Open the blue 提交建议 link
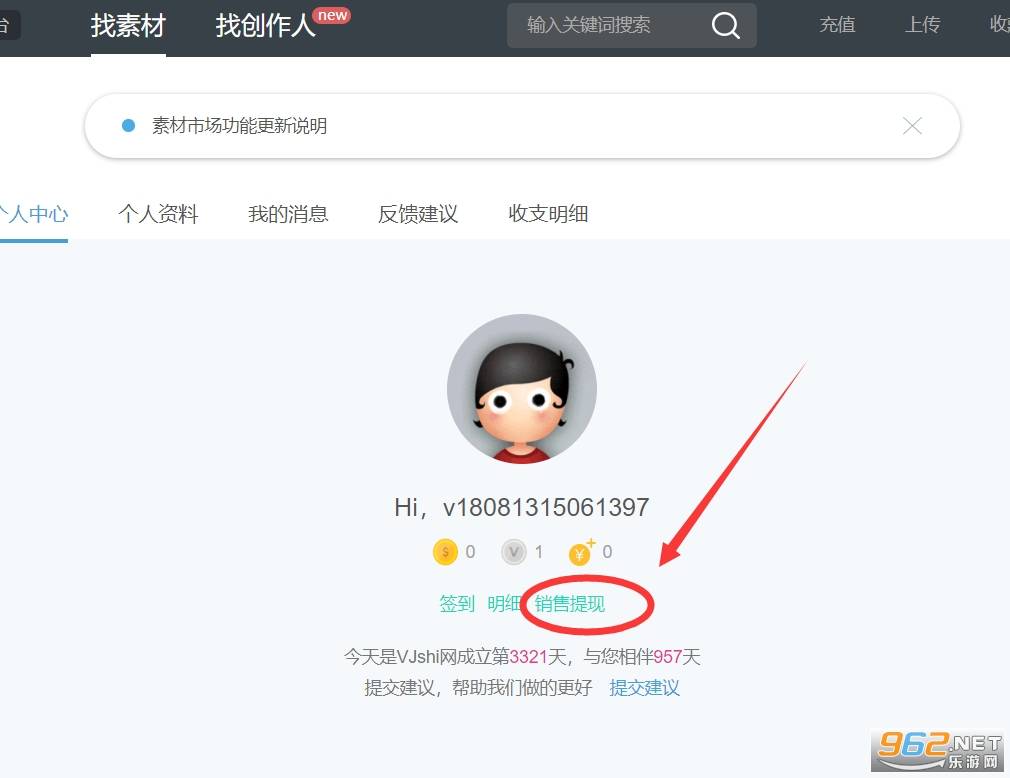 point(644,688)
